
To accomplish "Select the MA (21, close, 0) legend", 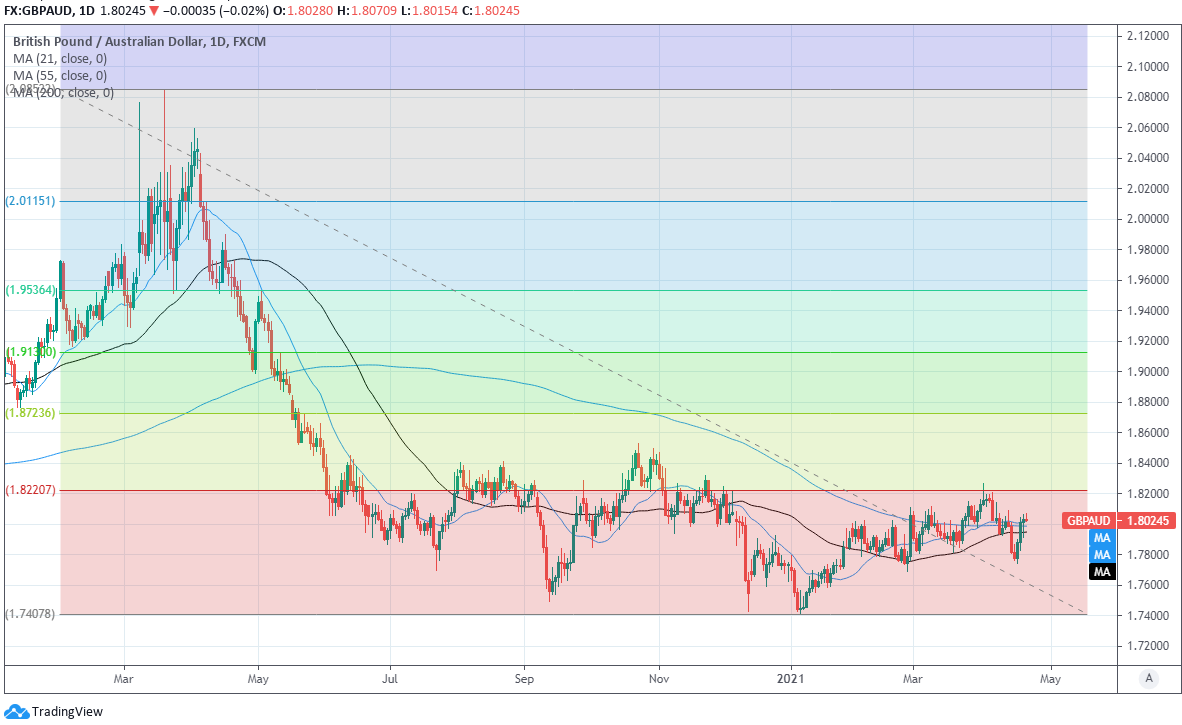I will (61, 59).
